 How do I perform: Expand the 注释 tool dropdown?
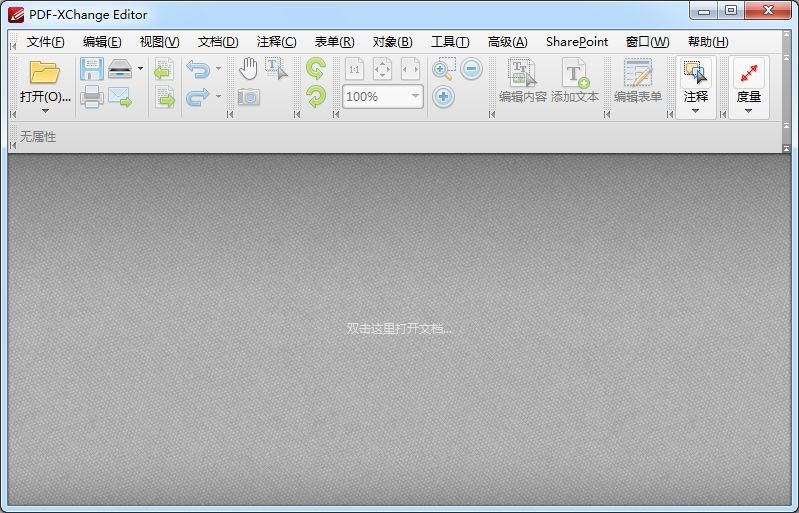point(695,111)
